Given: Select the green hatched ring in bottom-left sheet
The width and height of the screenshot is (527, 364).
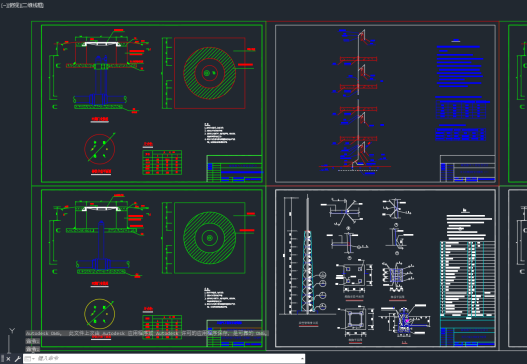Looking at the screenshot, I should (x=209, y=238).
